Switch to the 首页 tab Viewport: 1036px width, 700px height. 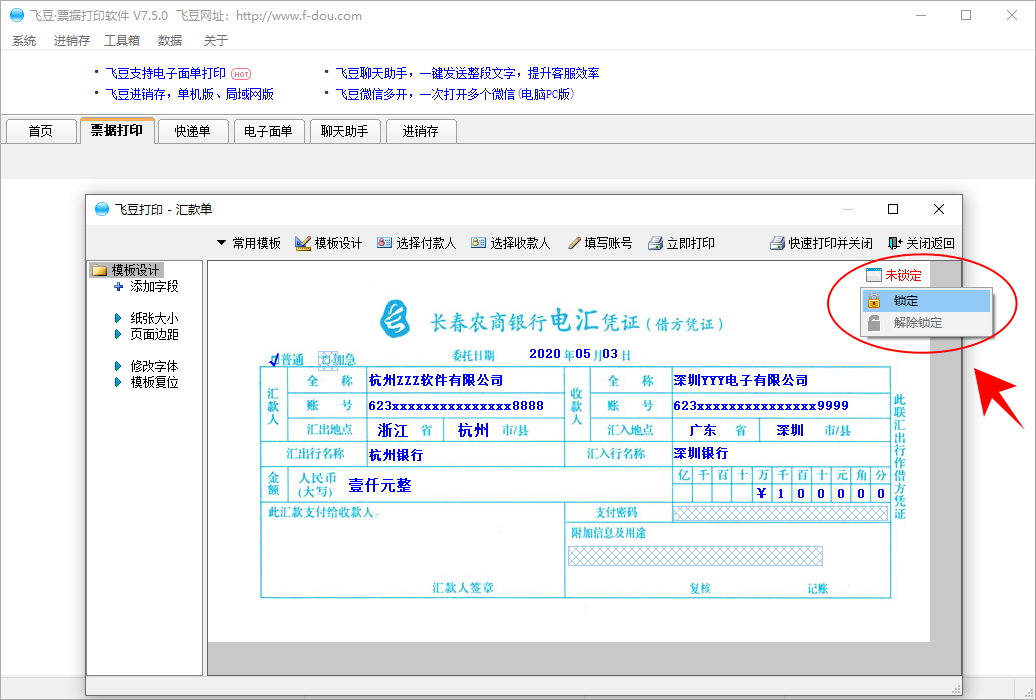[x=40, y=131]
